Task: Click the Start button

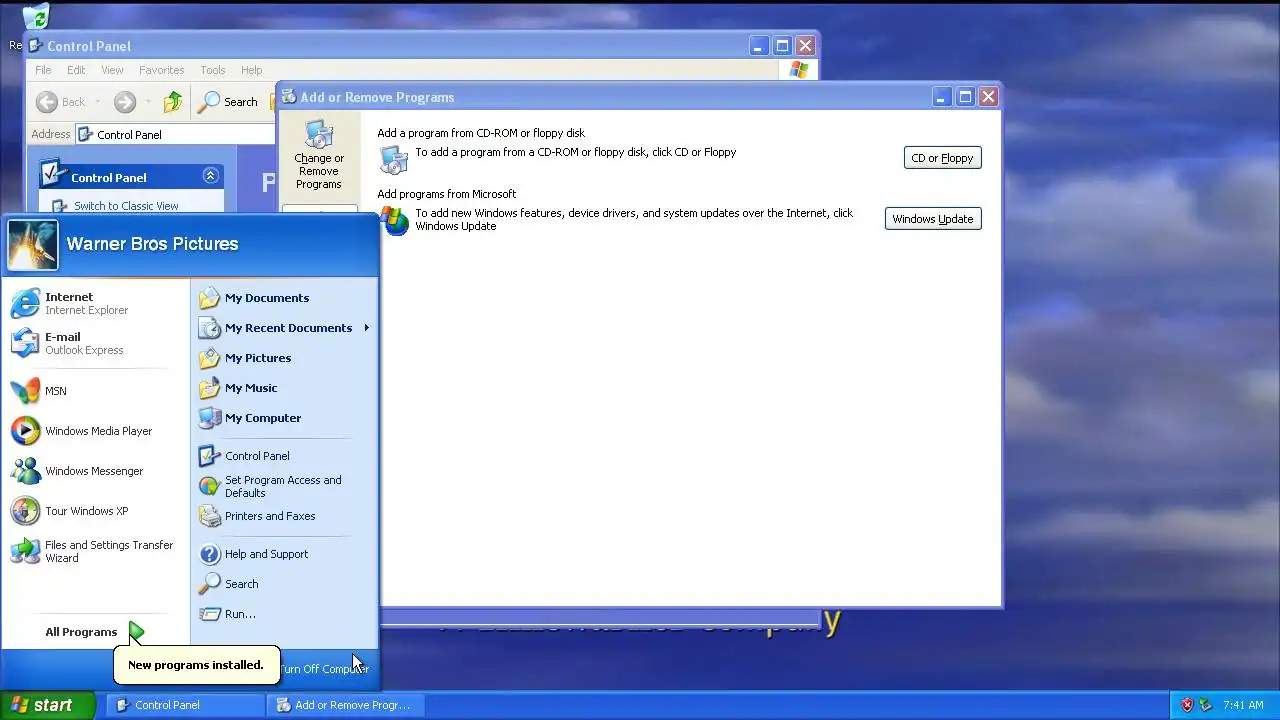Action: [47, 705]
